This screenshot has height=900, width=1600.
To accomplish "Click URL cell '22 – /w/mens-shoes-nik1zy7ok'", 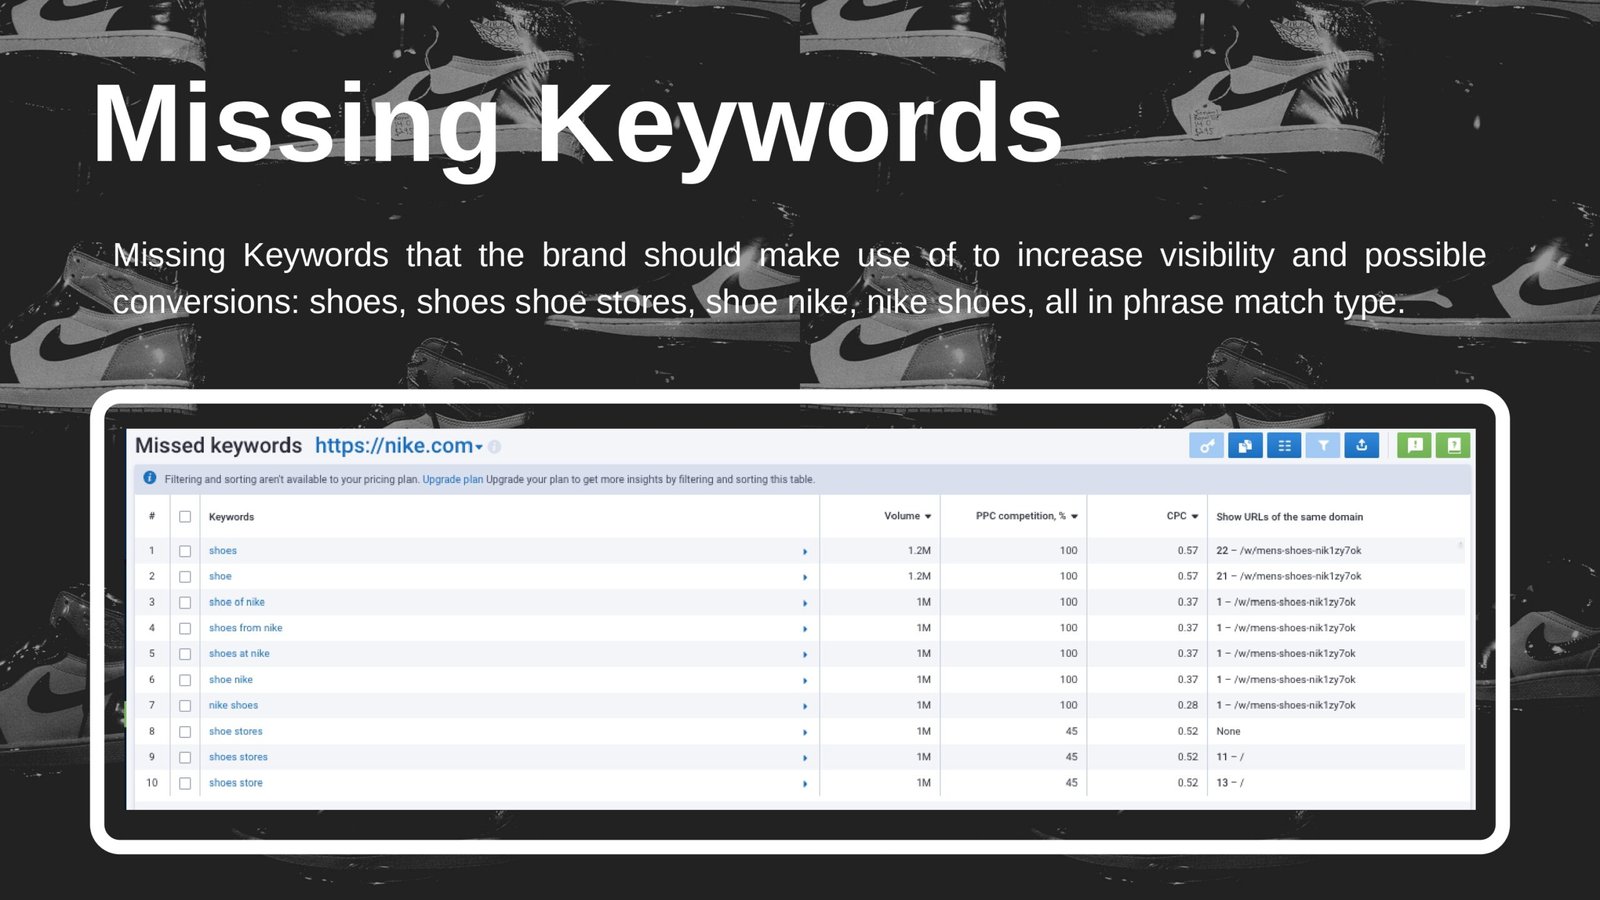I will [x=1288, y=551].
